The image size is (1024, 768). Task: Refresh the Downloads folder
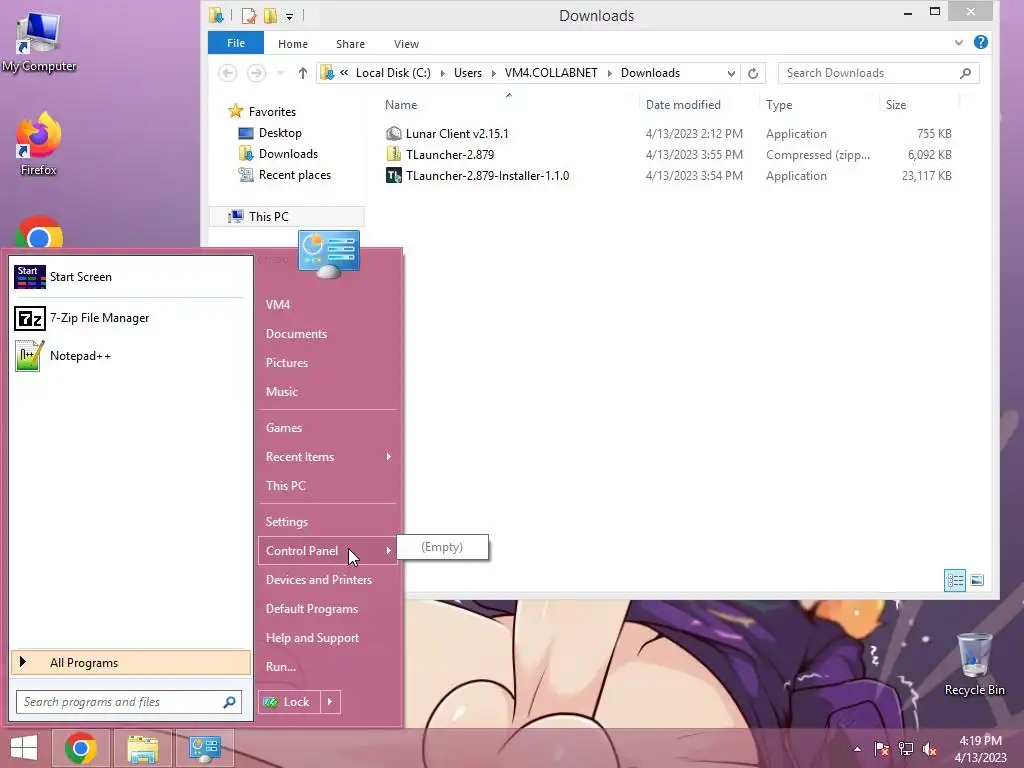coord(753,73)
